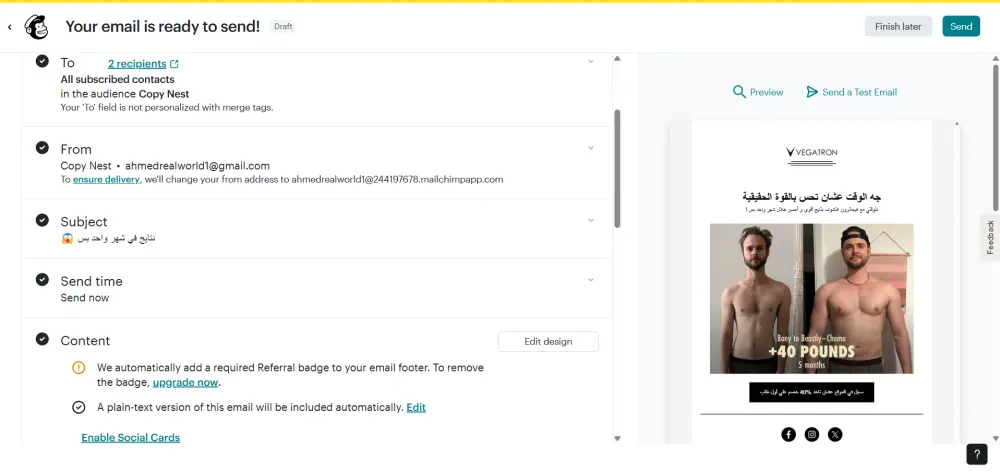Click the Send now text
This screenshot has width=1000, height=473.
pyautogui.click(x=85, y=298)
